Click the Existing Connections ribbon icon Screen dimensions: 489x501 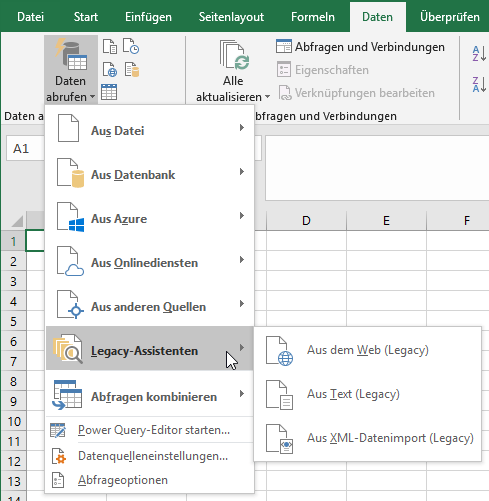[x=132, y=69]
